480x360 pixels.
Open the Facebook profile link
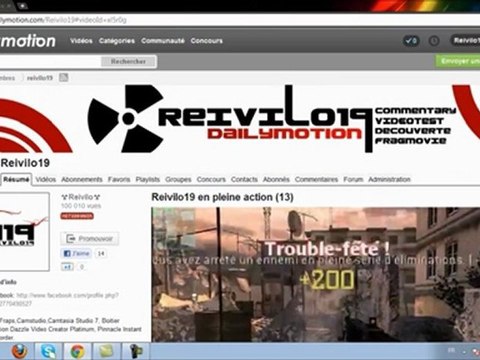[67, 299]
